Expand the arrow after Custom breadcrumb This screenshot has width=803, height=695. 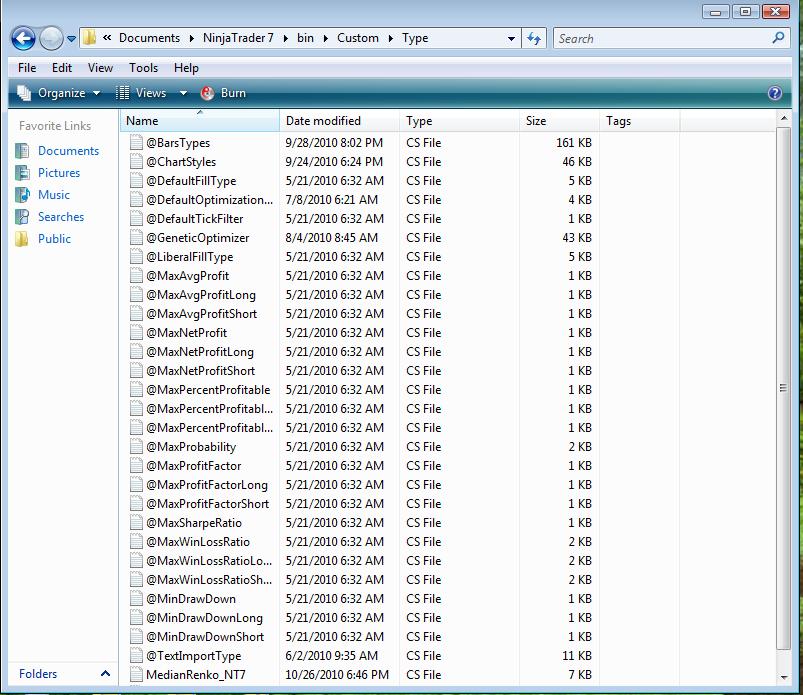[x=391, y=38]
